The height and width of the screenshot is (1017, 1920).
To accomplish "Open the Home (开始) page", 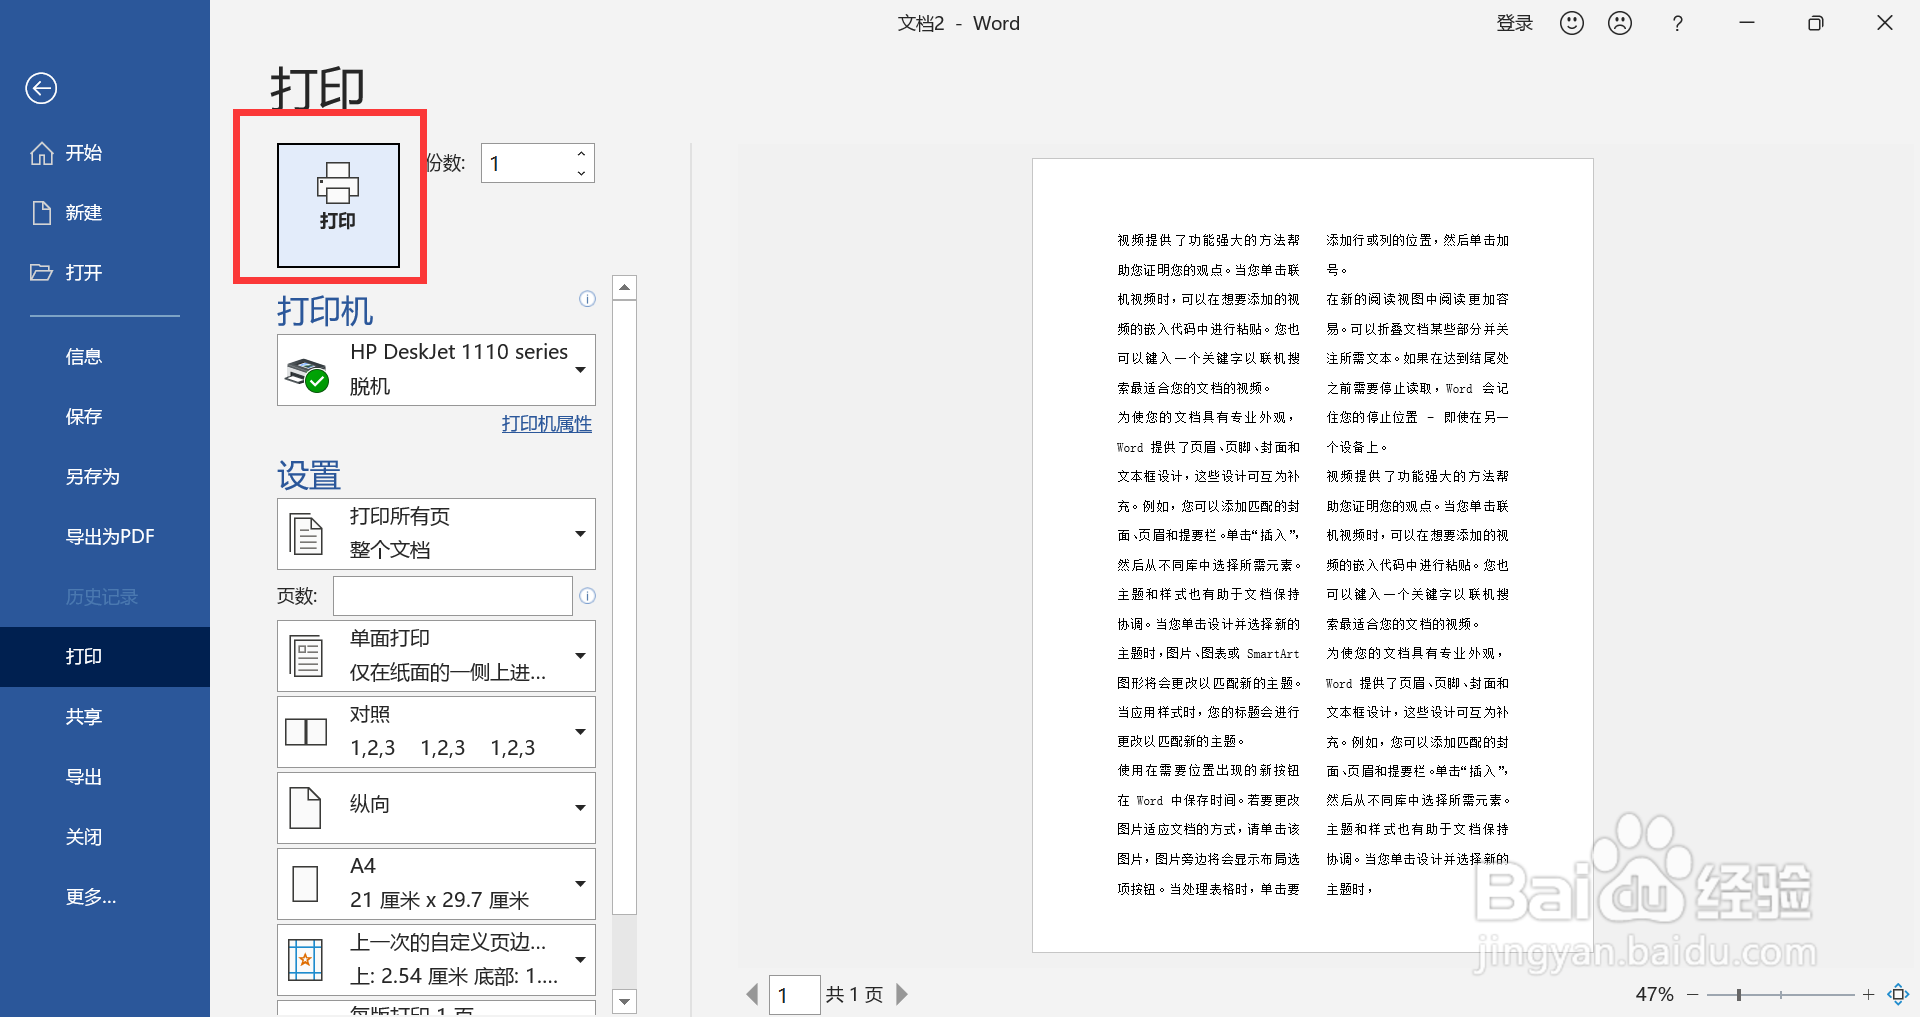I will coord(67,153).
